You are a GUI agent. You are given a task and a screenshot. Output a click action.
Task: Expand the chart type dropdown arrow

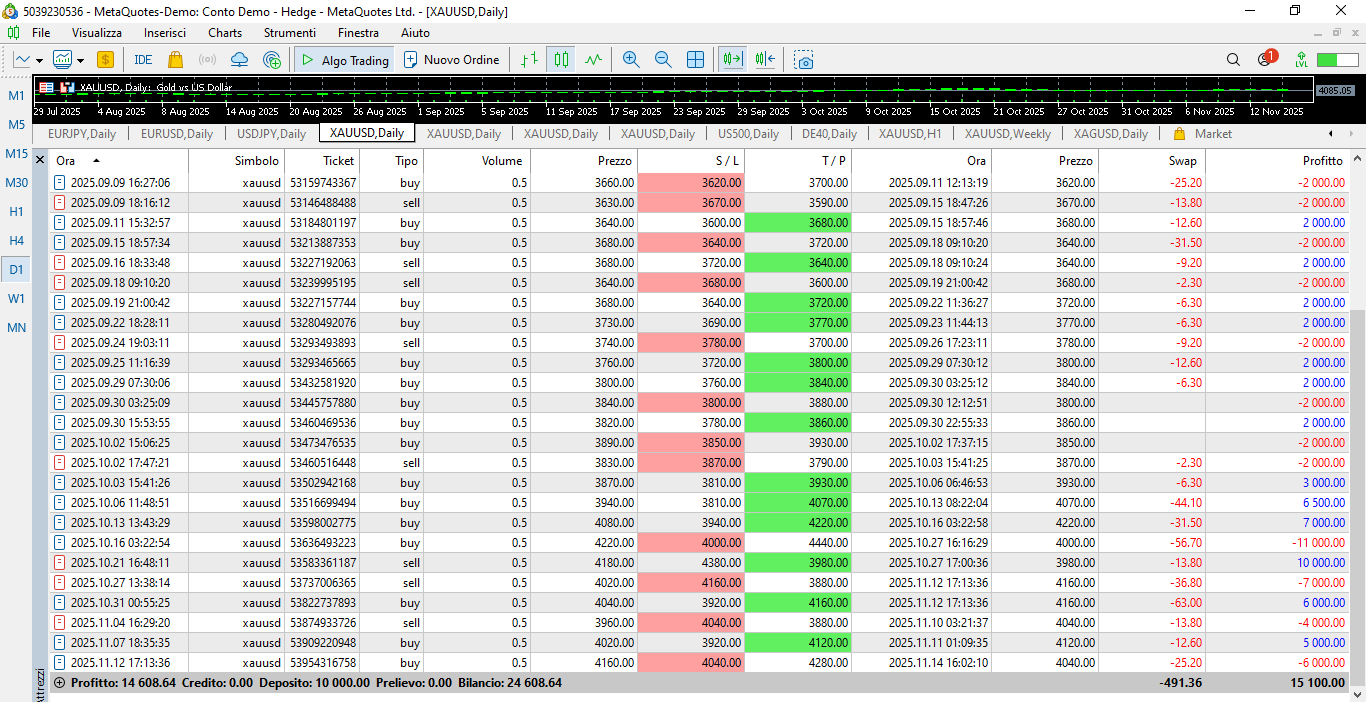(38, 60)
